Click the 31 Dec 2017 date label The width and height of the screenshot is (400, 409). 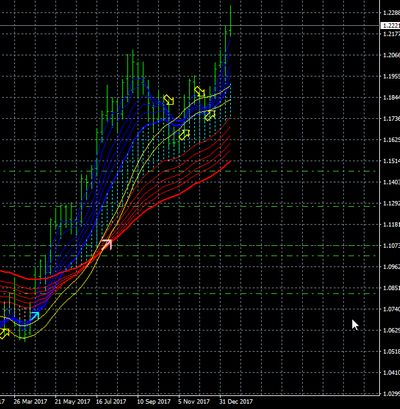[236, 401]
